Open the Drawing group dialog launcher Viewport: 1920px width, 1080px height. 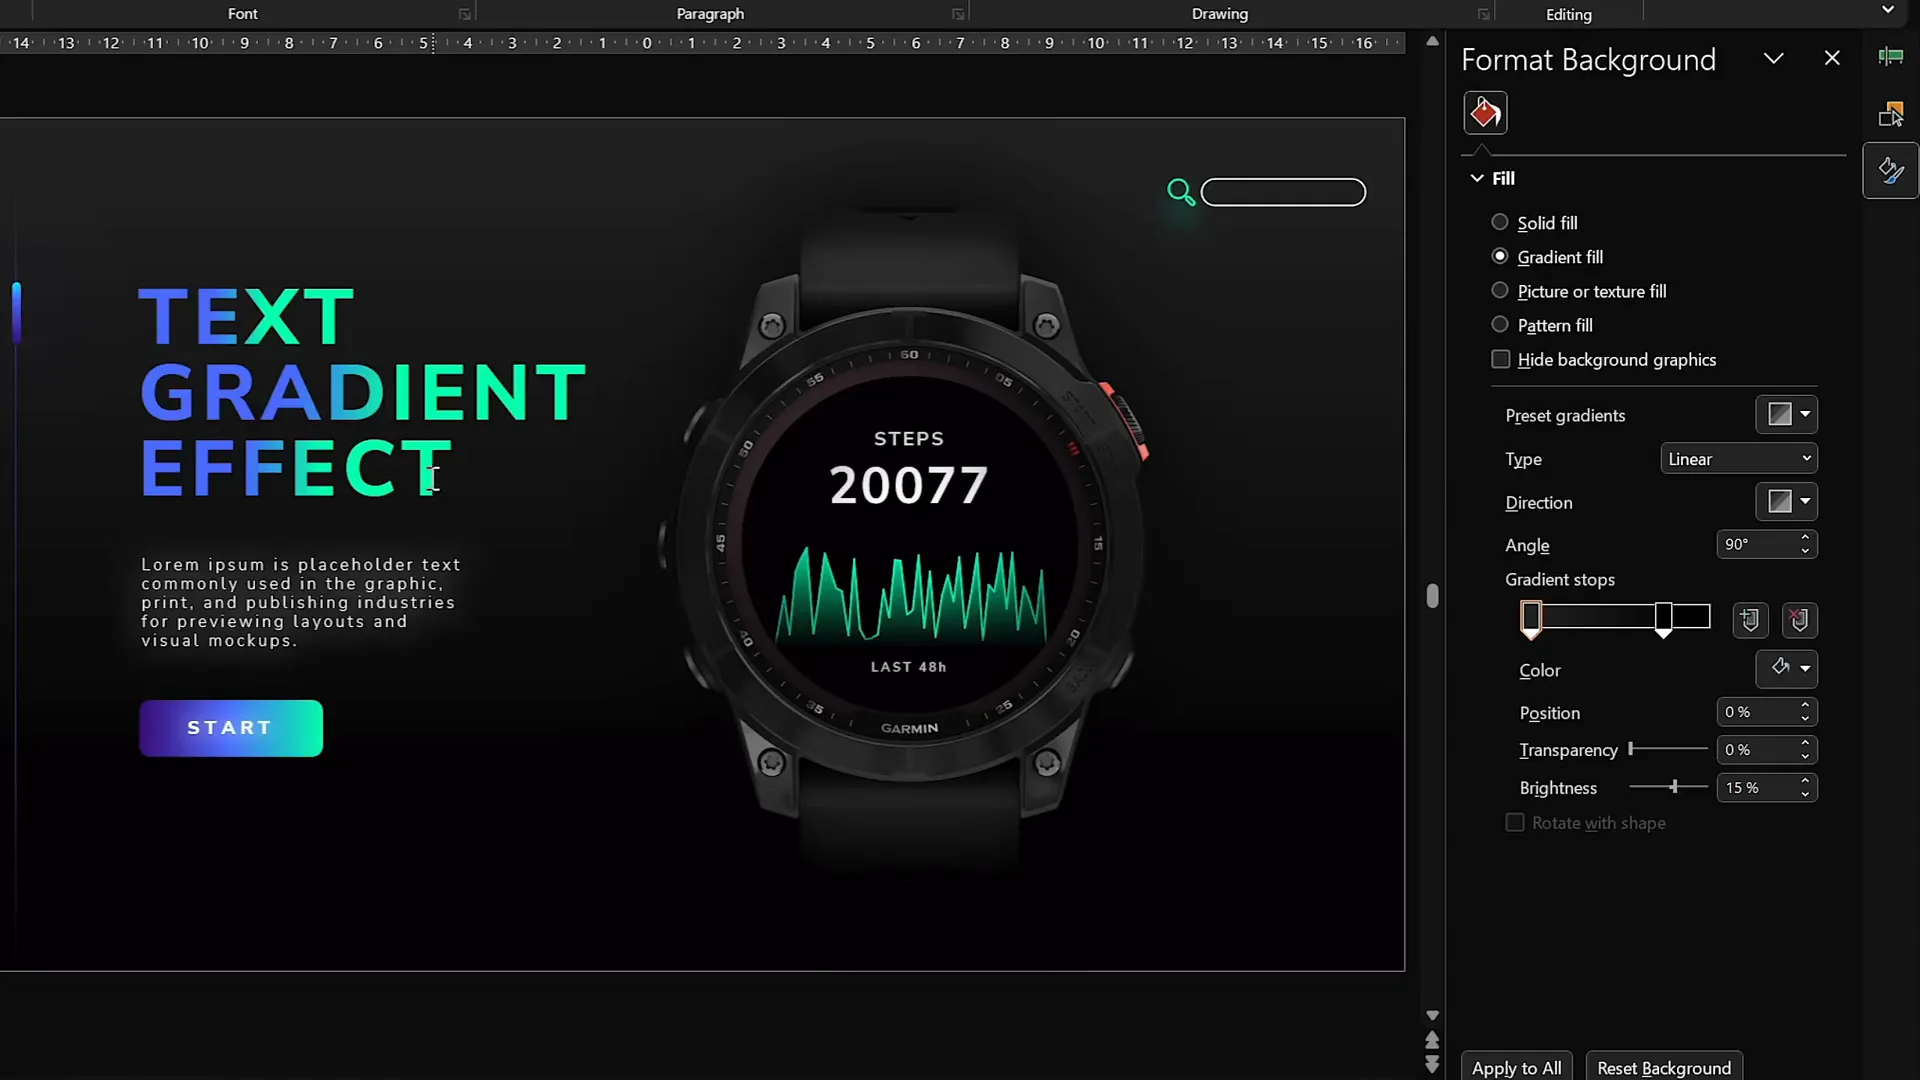[1484, 14]
